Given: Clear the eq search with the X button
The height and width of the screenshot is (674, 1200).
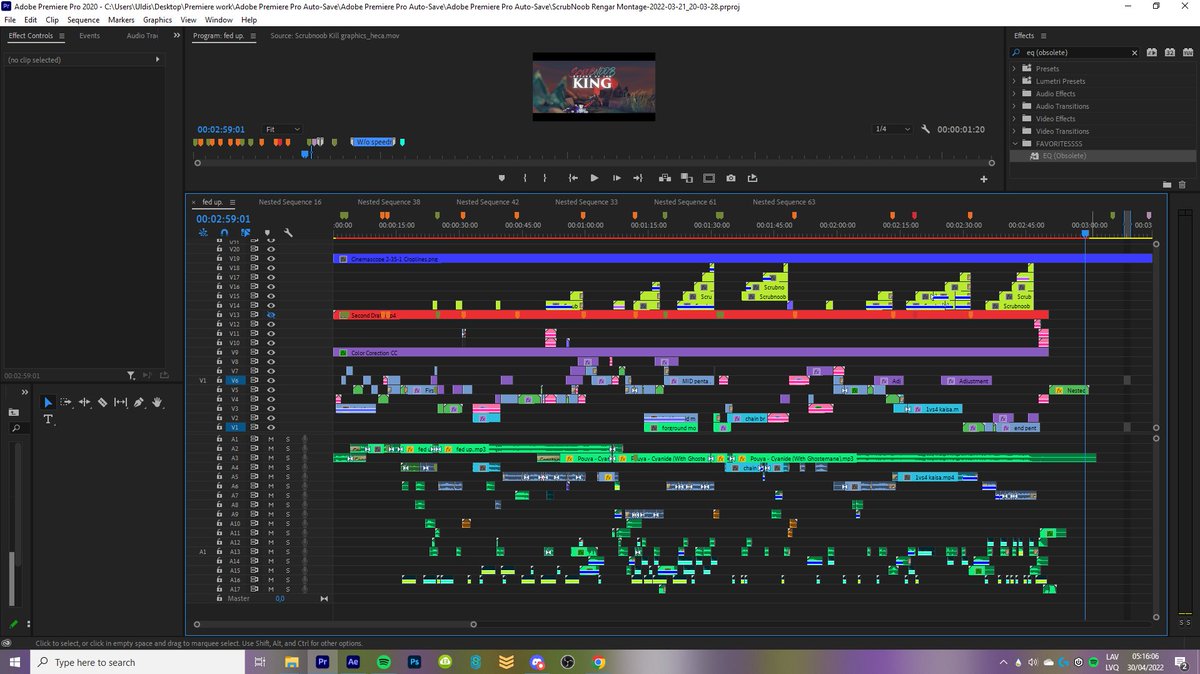Looking at the screenshot, I should coord(1134,52).
